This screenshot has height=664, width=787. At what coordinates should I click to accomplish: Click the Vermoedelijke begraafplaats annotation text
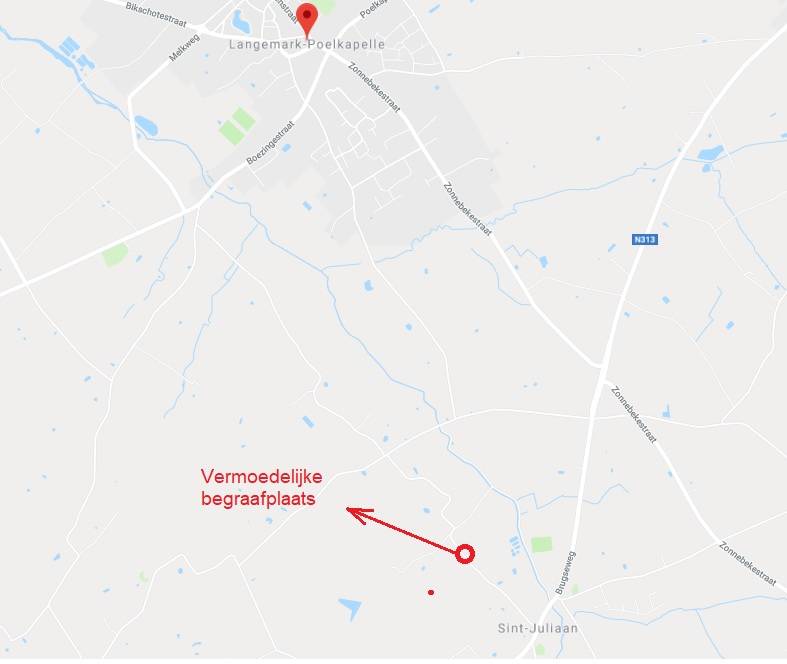(261, 487)
